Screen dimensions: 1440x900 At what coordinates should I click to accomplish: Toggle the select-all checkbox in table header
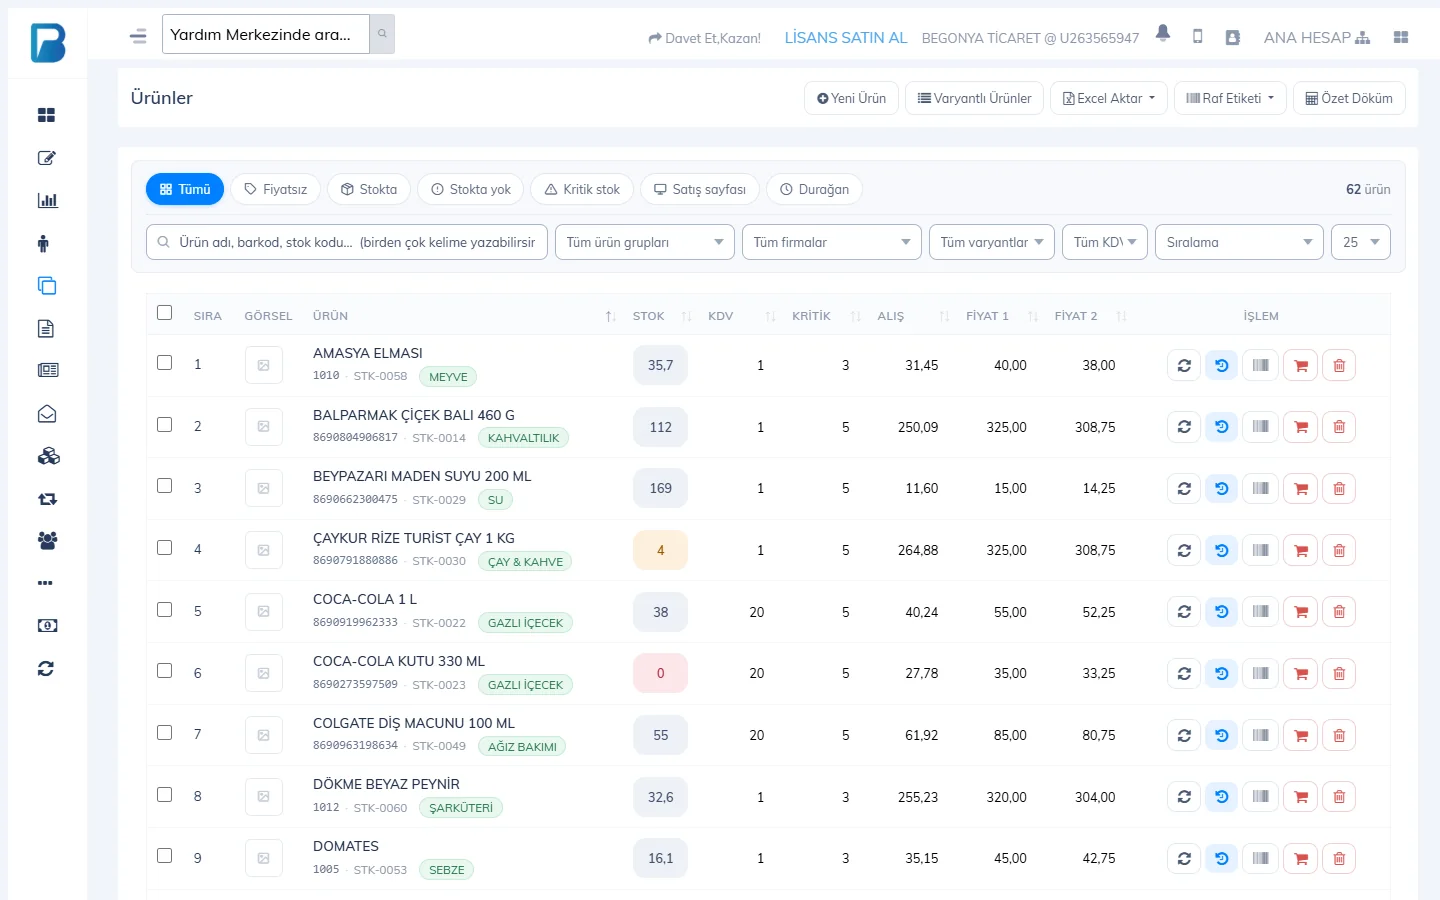click(165, 313)
